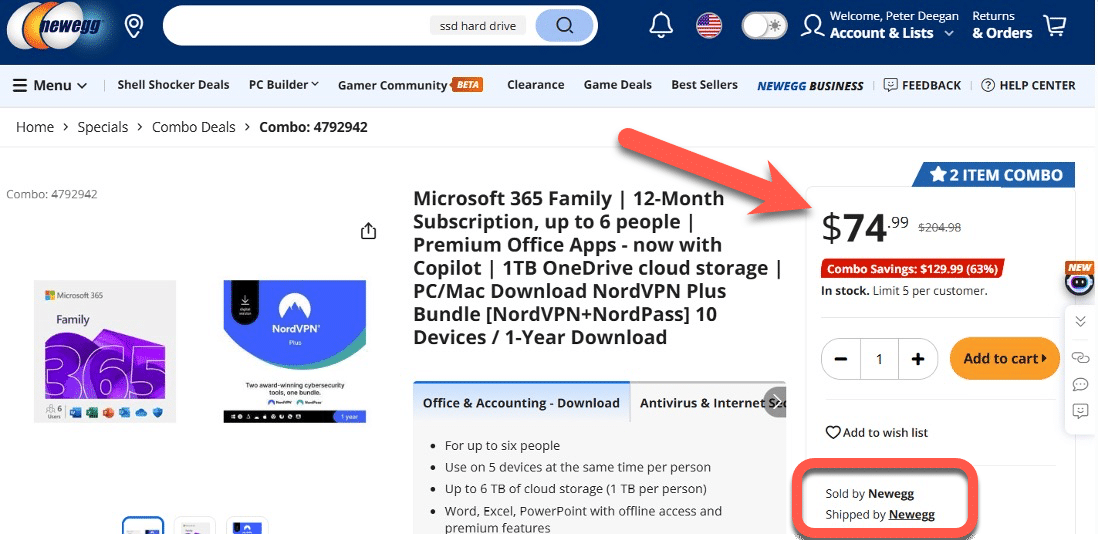Viewport: 1098px width, 540px height.
Task: Open Specials breadcrumb
Action: (x=103, y=127)
